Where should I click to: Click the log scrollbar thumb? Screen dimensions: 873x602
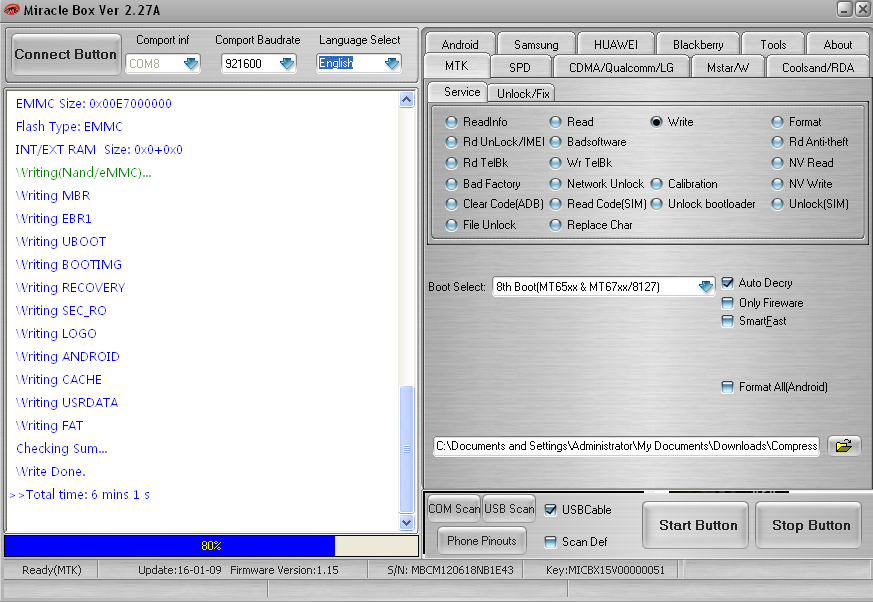[x=406, y=449]
